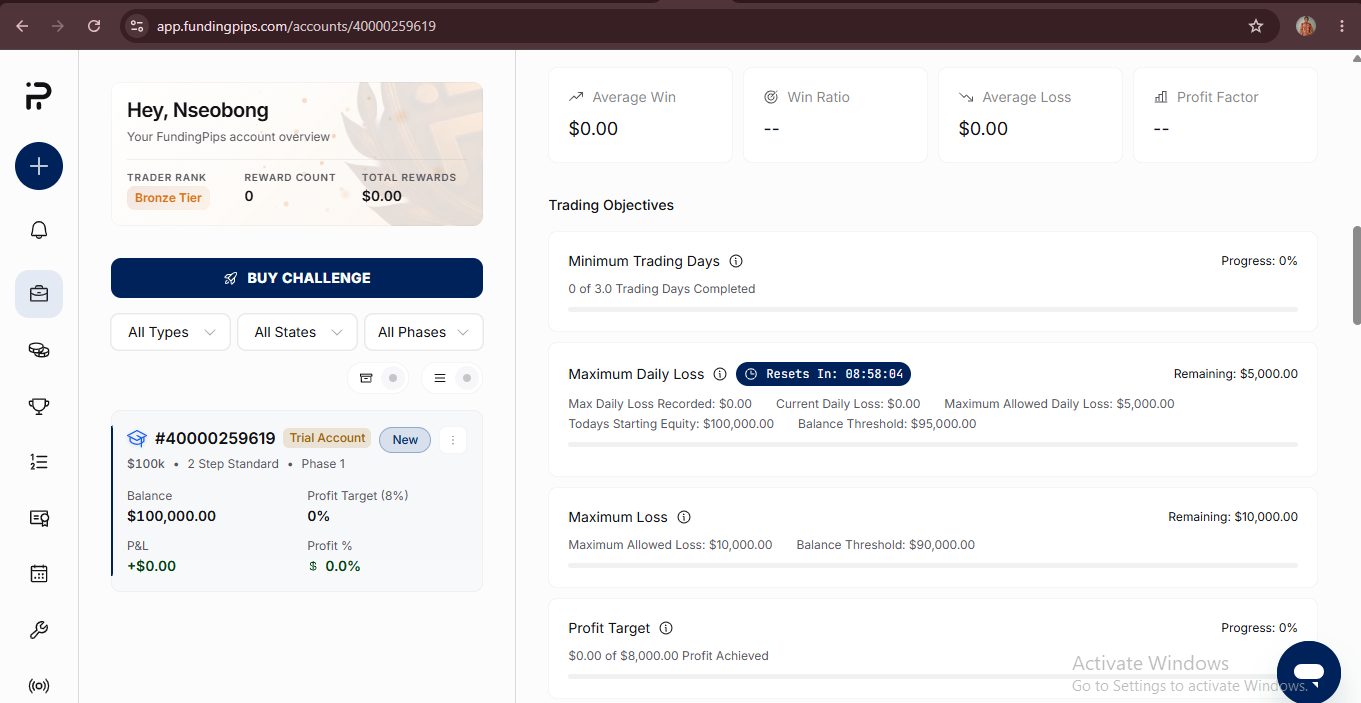Click the coins icon in sidebar
The width and height of the screenshot is (1361, 703).
[39, 350]
